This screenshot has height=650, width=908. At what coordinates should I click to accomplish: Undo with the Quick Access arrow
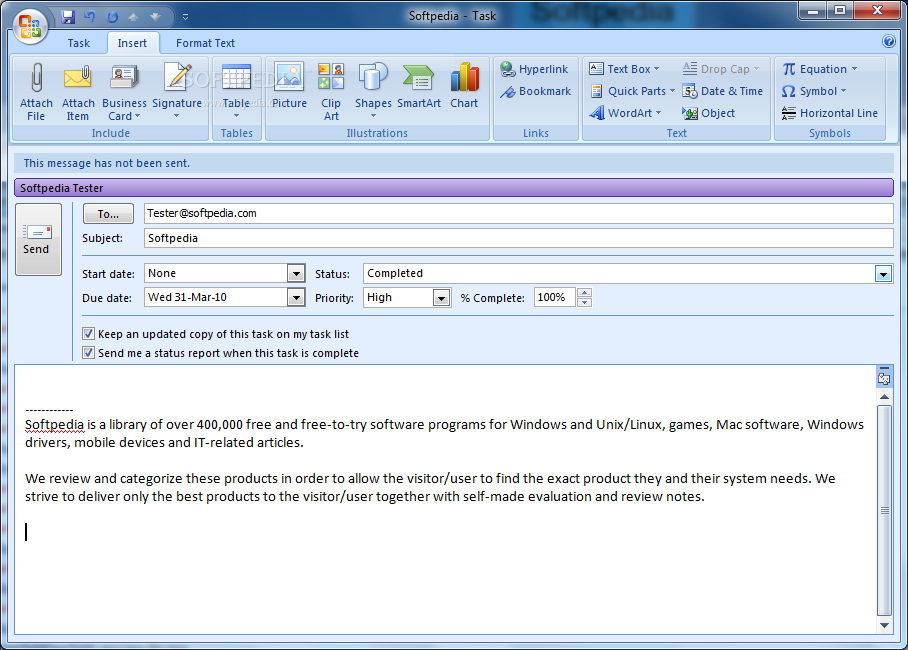pos(89,17)
